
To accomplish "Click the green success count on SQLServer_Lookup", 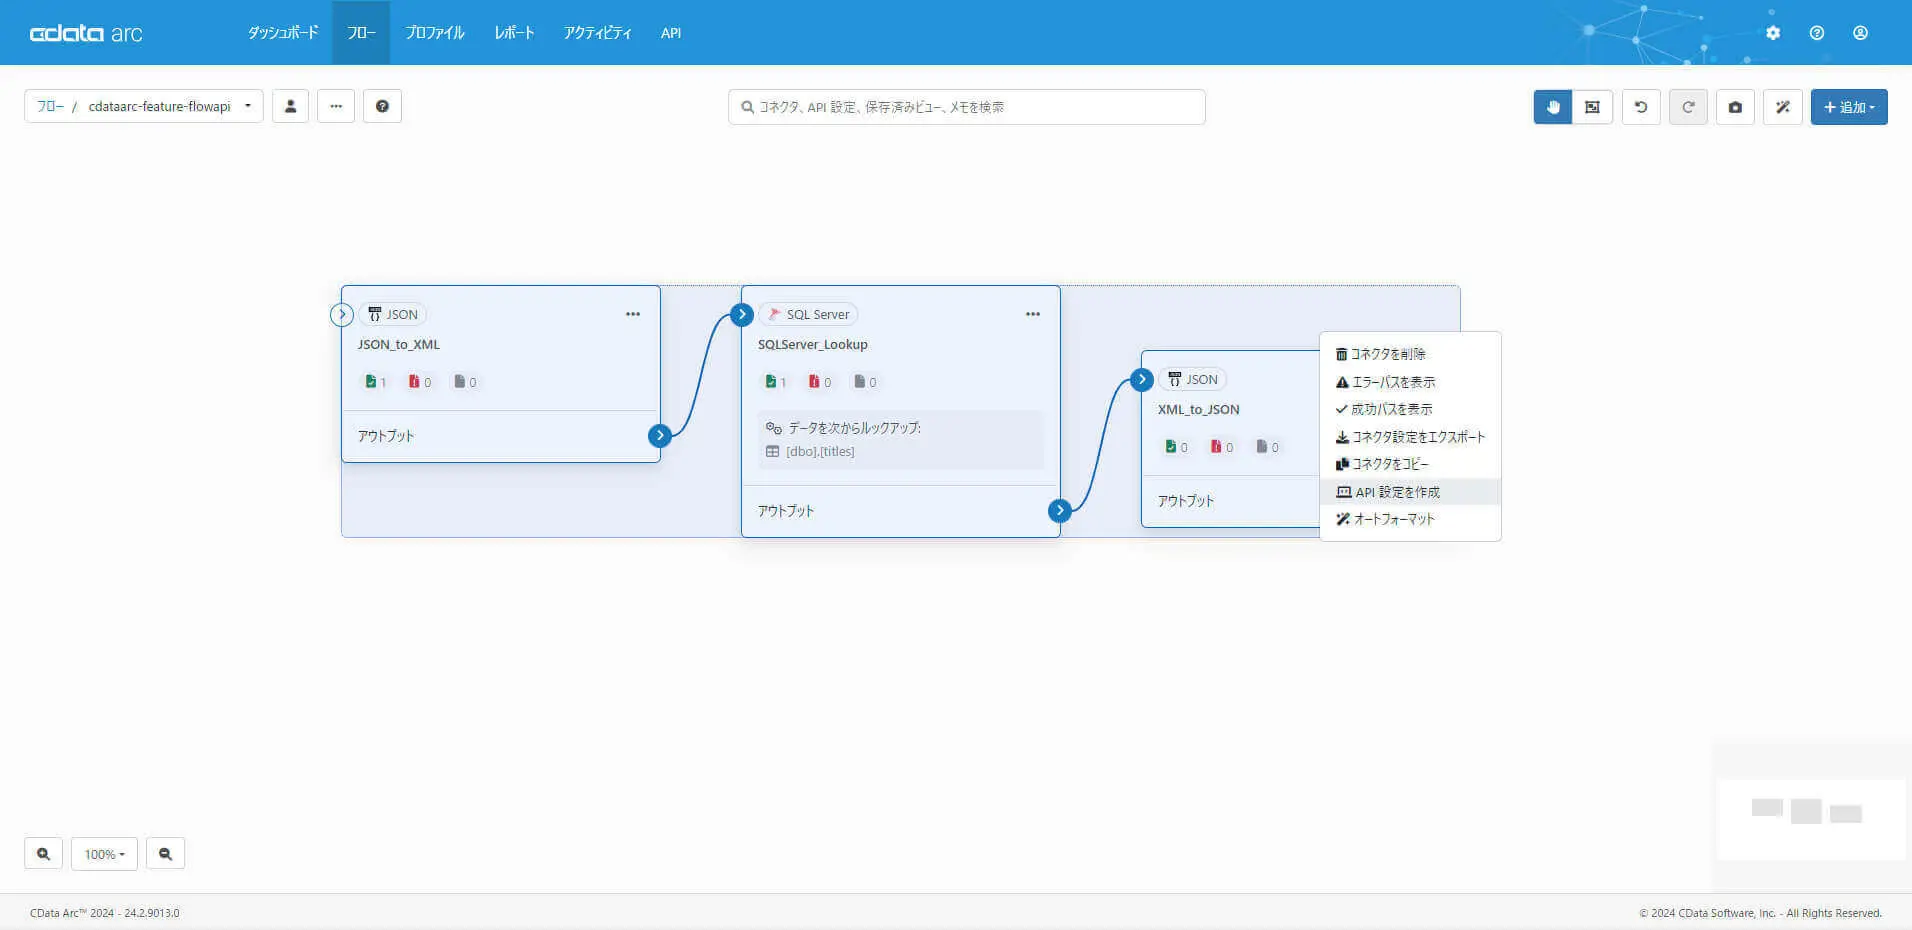I will (x=776, y=382).
